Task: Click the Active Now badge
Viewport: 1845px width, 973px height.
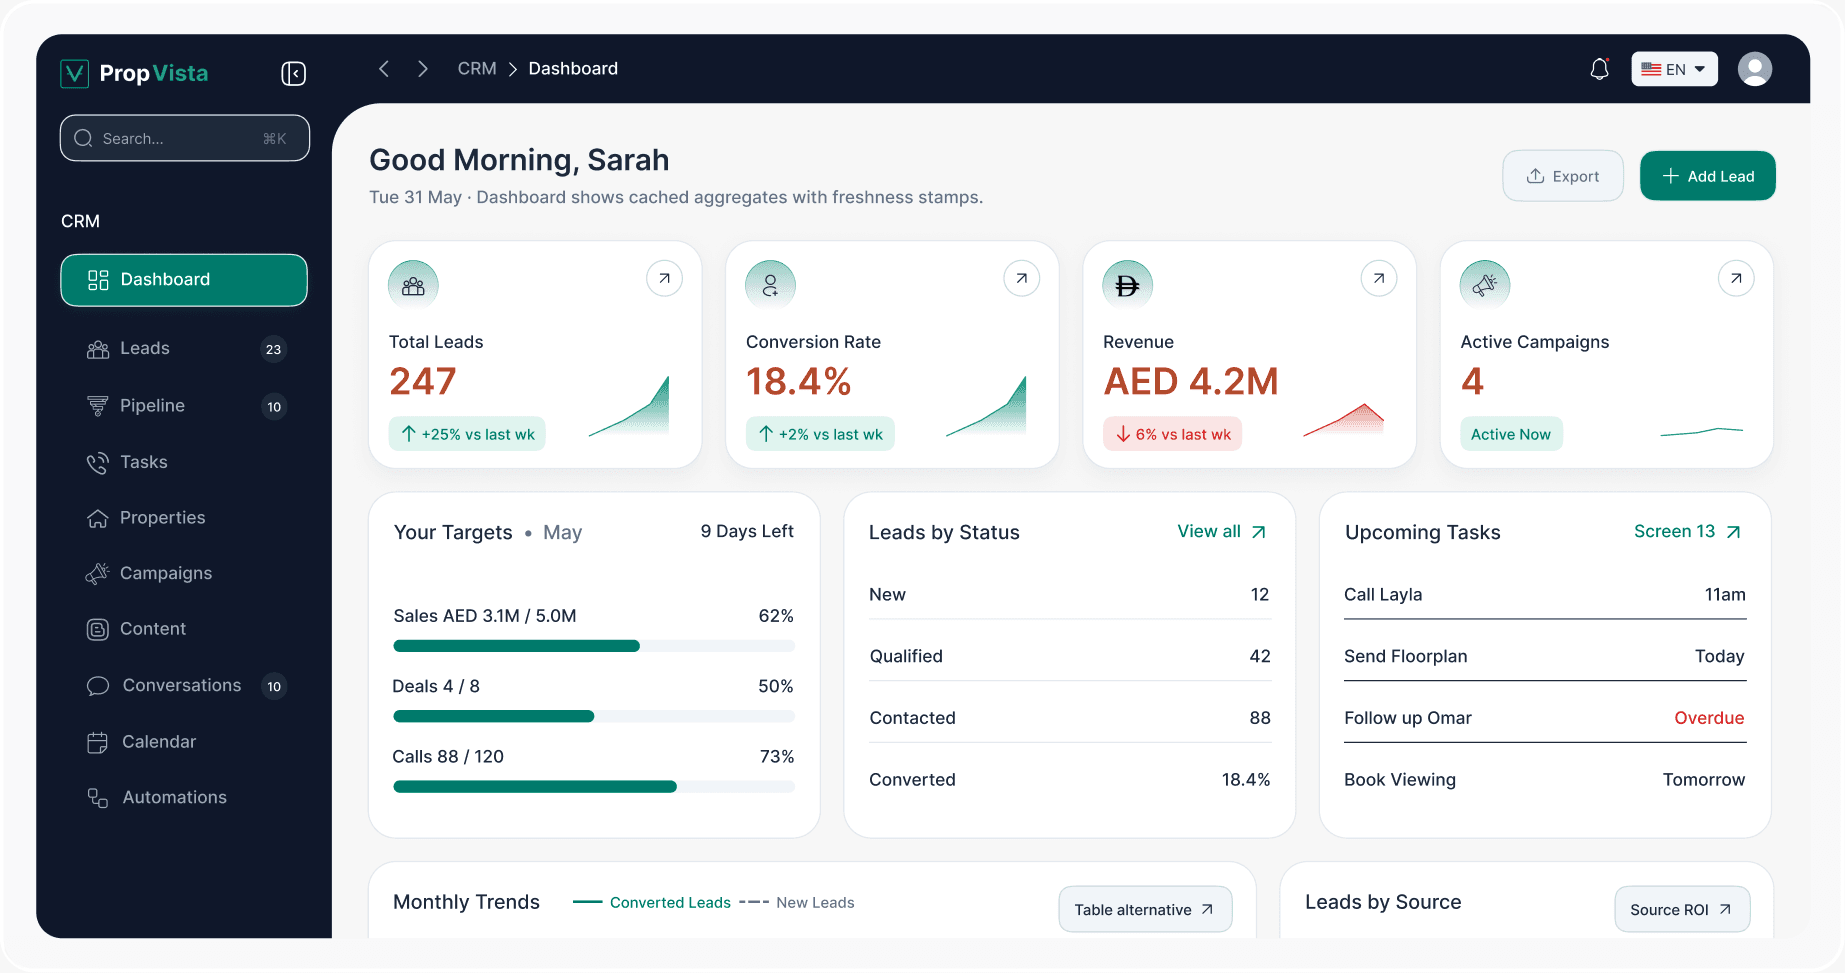Action: point(1511,434)
